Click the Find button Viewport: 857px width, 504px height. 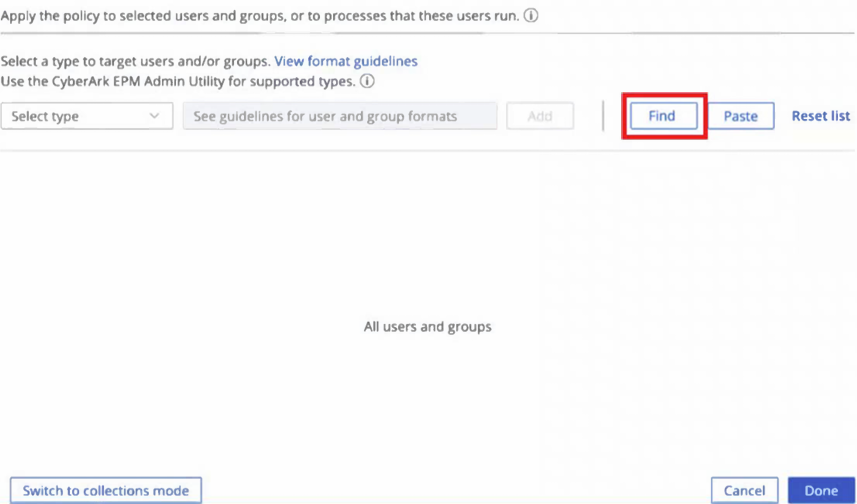coord(664,116)
